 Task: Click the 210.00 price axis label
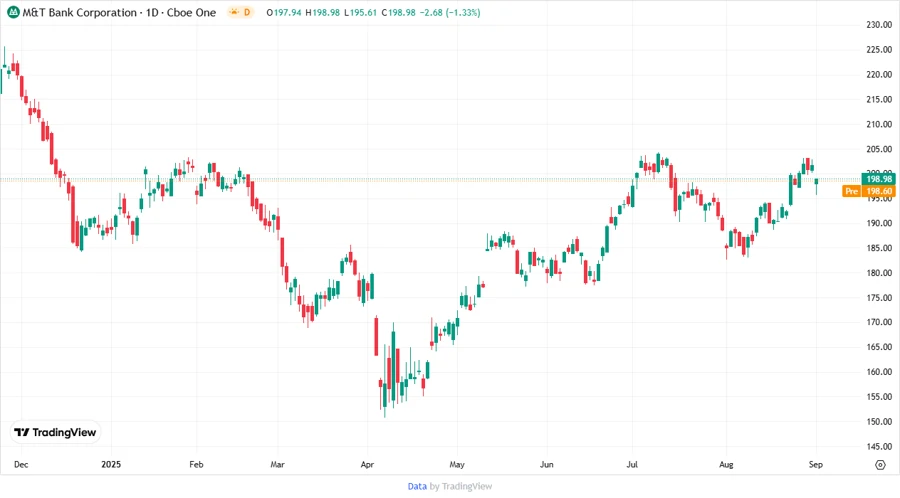coord(879,124)
